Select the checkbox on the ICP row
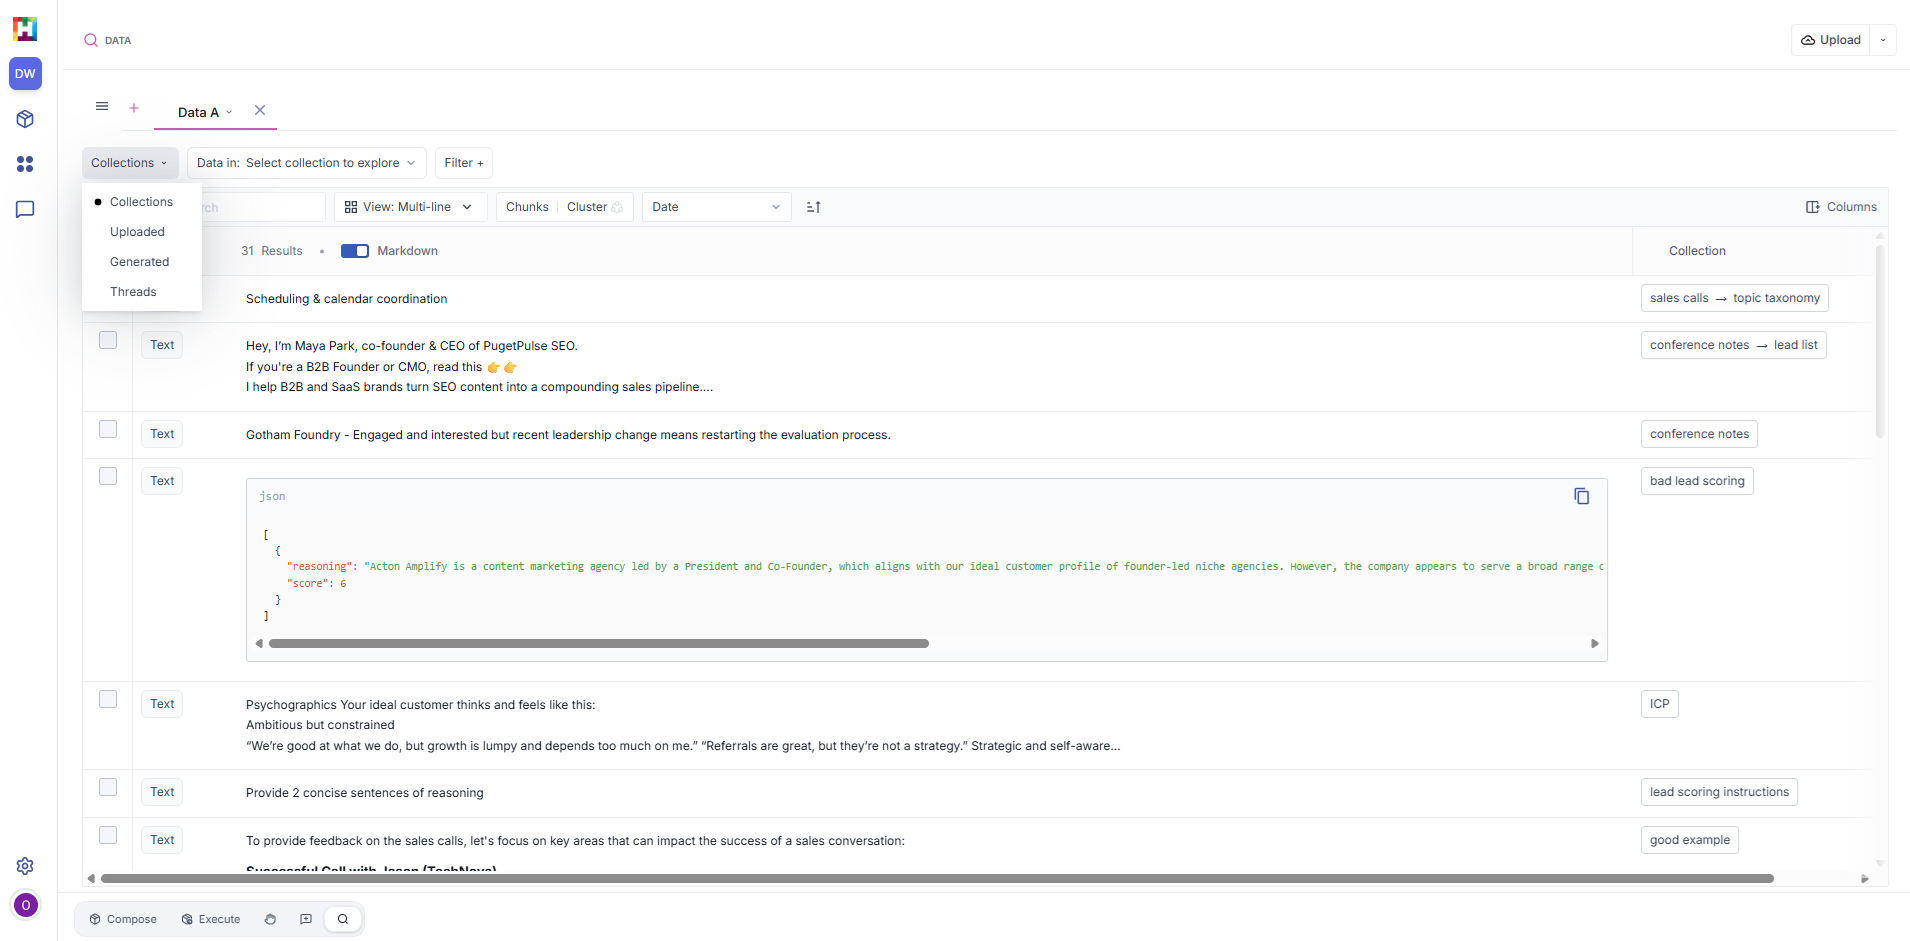 coord(107,699)
